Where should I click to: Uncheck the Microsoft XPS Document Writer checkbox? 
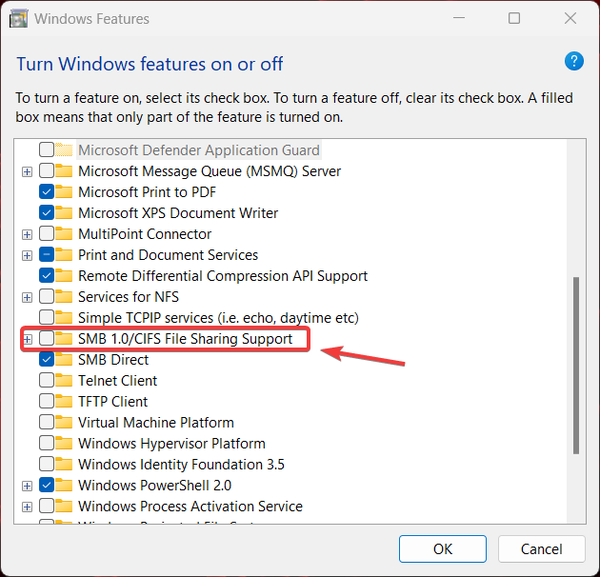[x=47, y=213]
